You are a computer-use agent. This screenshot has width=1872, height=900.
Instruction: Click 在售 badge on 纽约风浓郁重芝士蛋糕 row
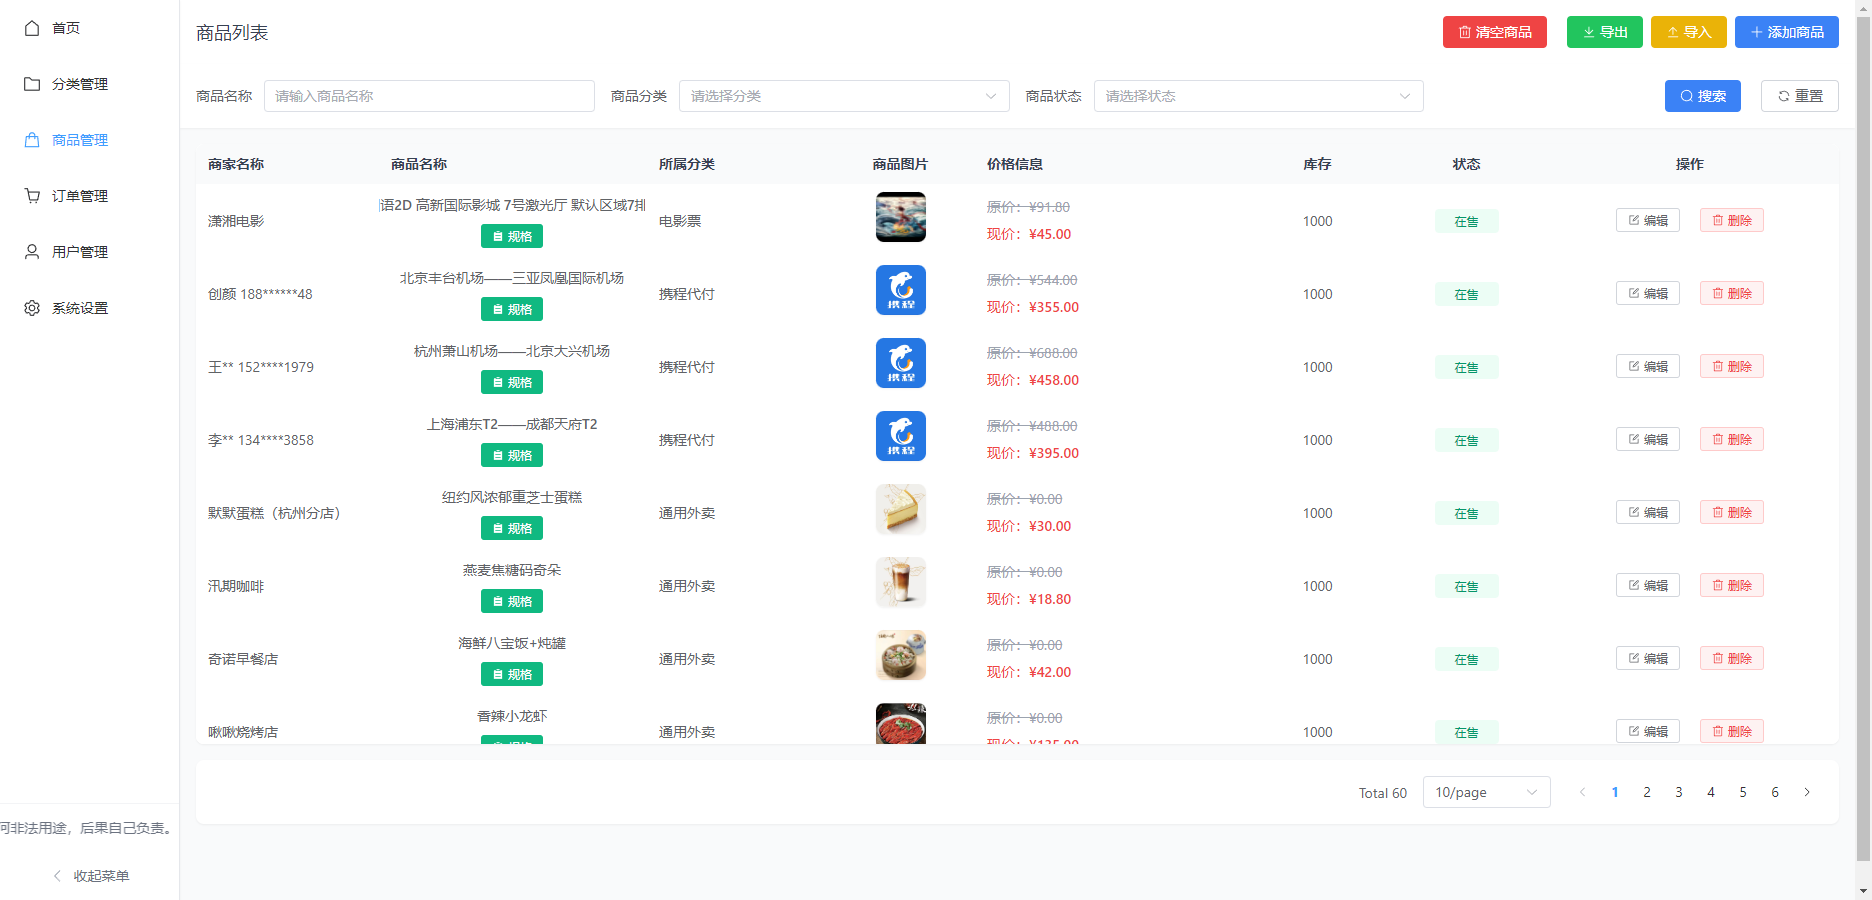(1466, 513)
